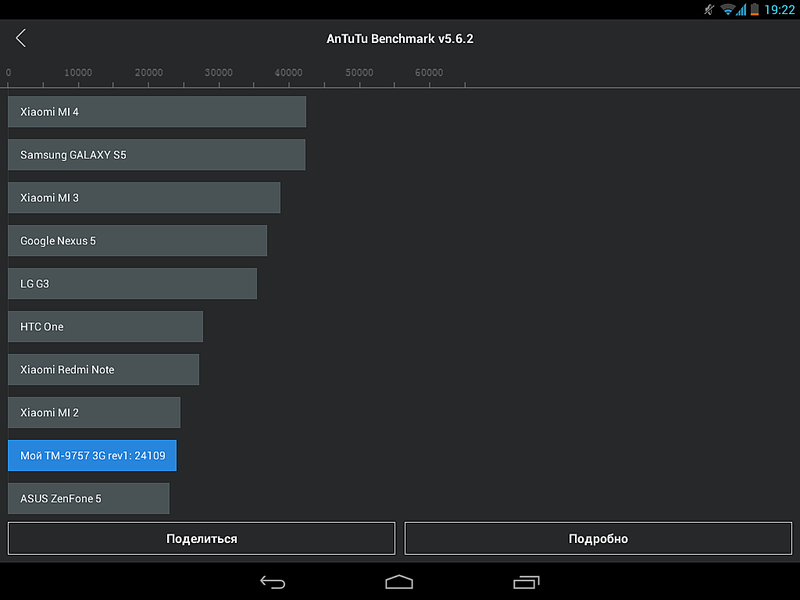
Task: Select the Google Nexus 5 result
Action: (137, 240)
